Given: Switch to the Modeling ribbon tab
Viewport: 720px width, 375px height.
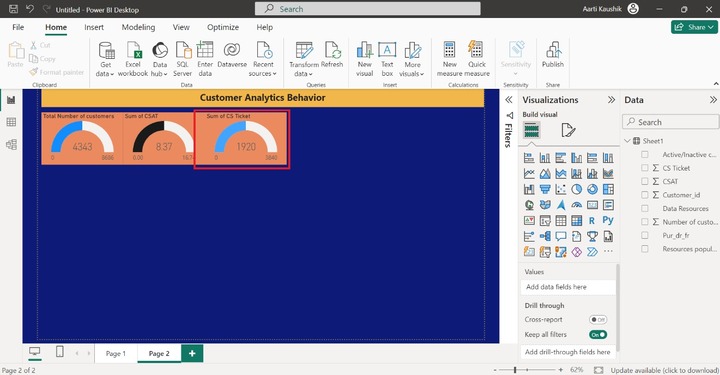Looking at the screenshot, I should click(x=138, y=27).
